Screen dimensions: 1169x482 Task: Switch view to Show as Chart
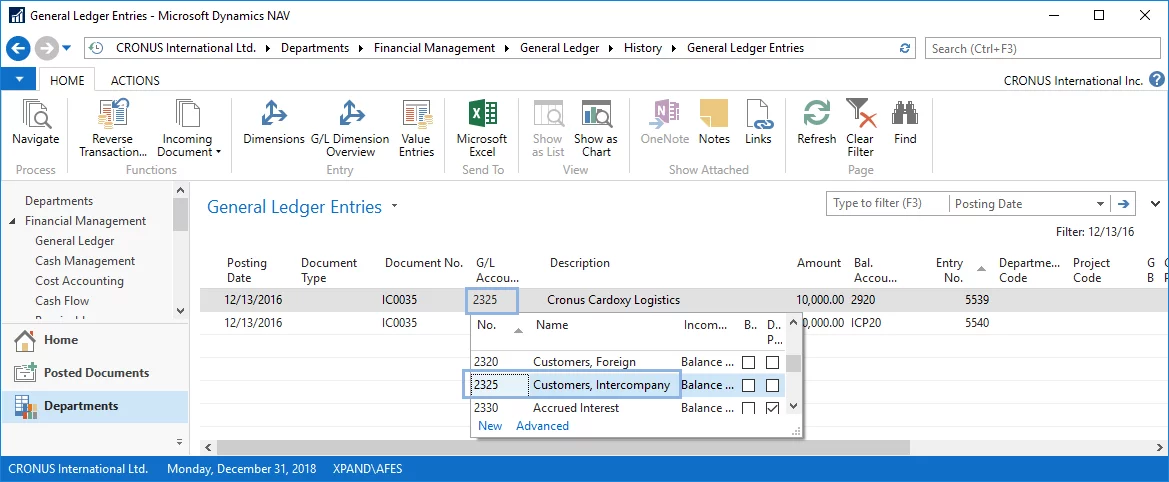[x=596, y=117]
